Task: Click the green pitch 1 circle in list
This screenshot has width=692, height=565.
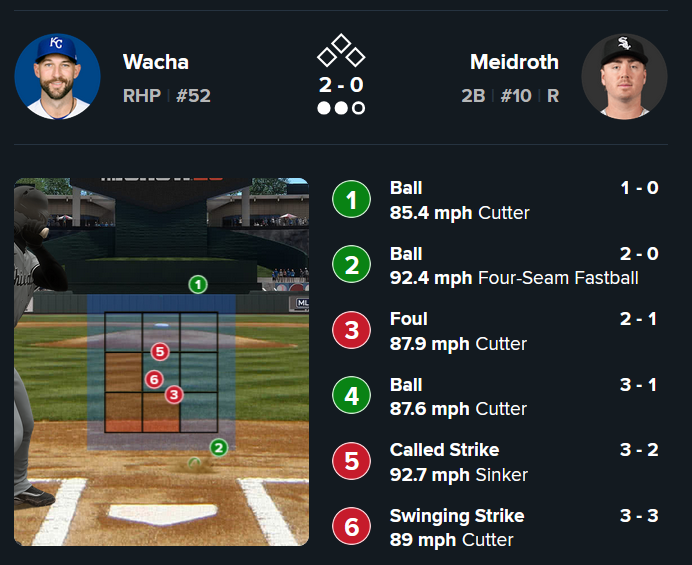Action: (351, 200)
